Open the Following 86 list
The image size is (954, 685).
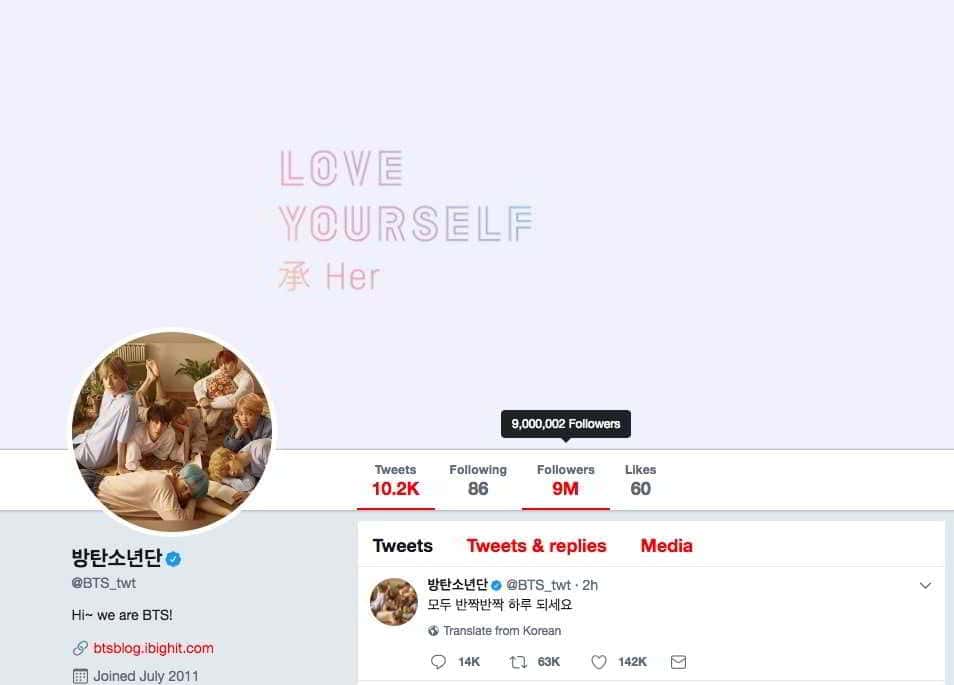point(478,480)
